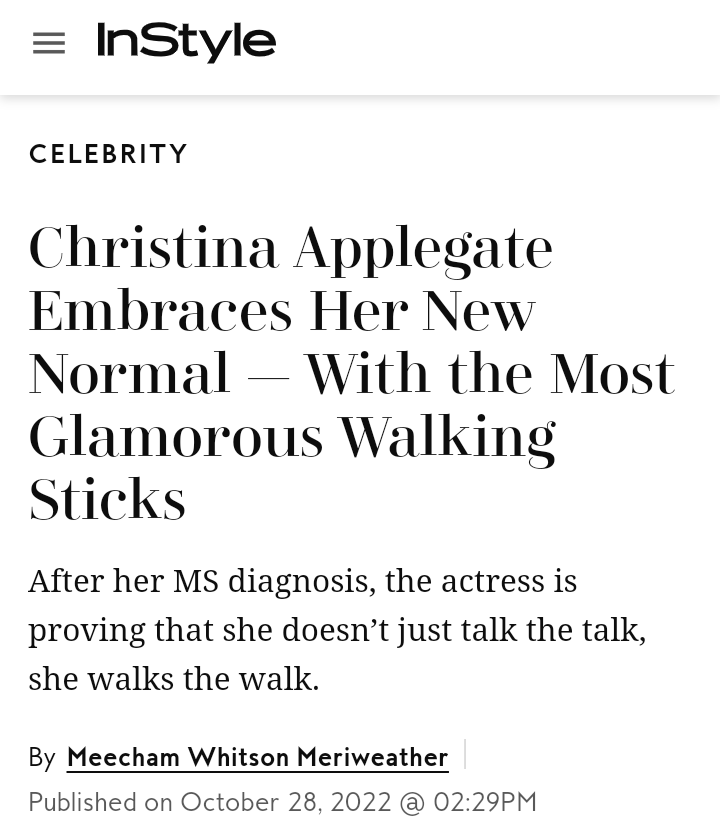The height and width of the screenshot is (839, 720).
Task: Click "Christina Applegate" in the headline
Action: [290, 247]
